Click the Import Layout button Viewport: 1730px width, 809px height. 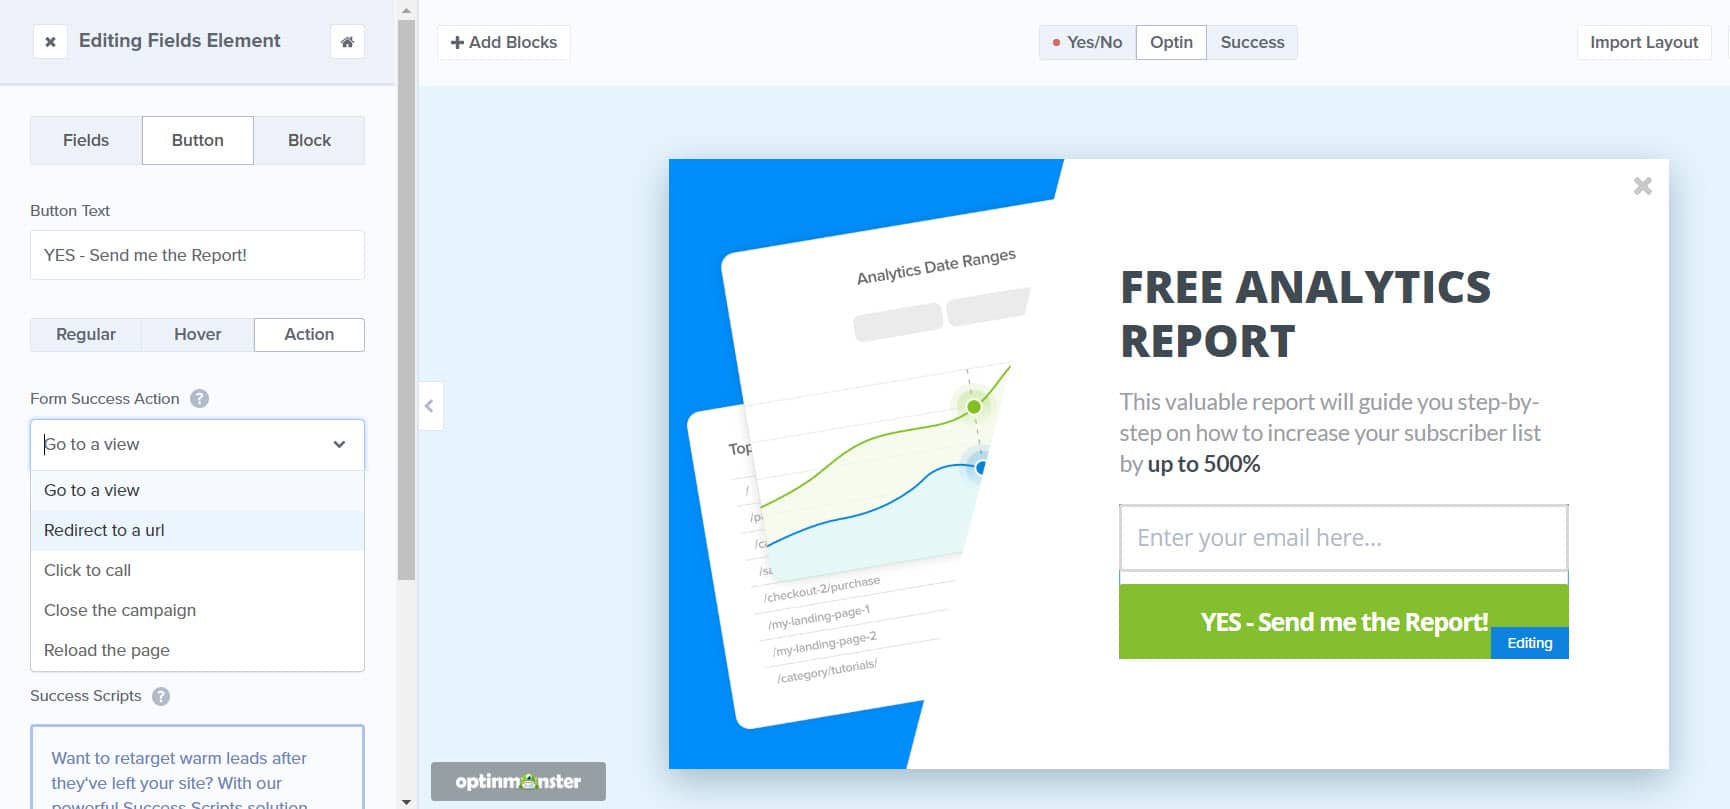1644,42
